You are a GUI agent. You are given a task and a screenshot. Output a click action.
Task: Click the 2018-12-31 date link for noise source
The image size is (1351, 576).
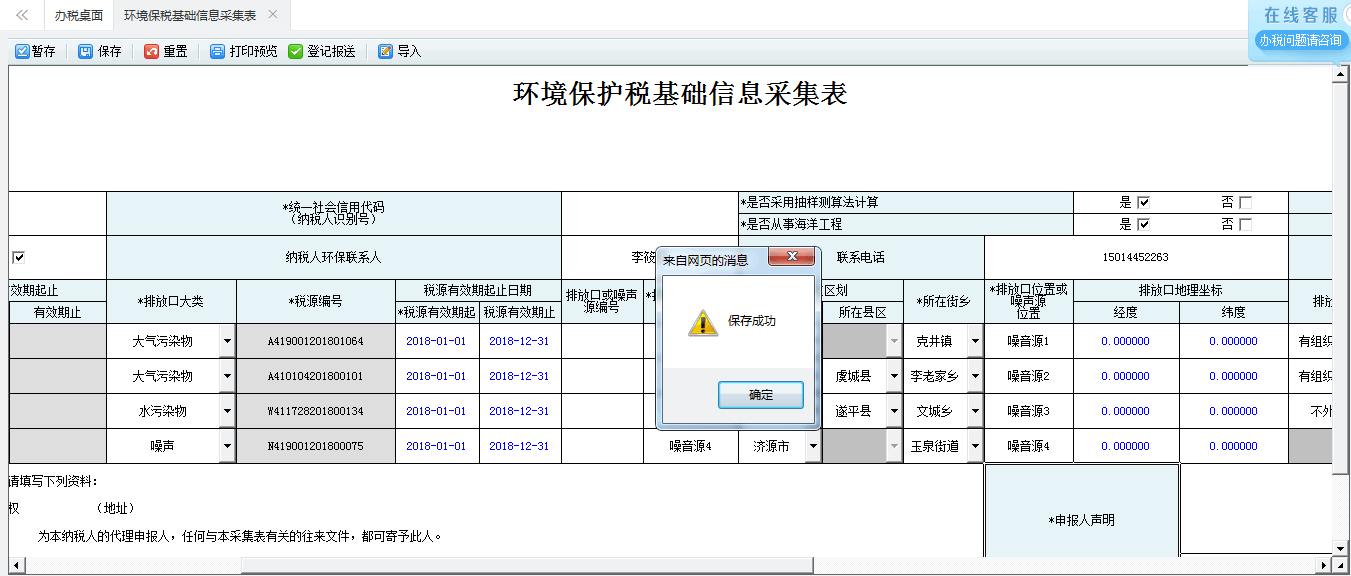pos(519,446)
